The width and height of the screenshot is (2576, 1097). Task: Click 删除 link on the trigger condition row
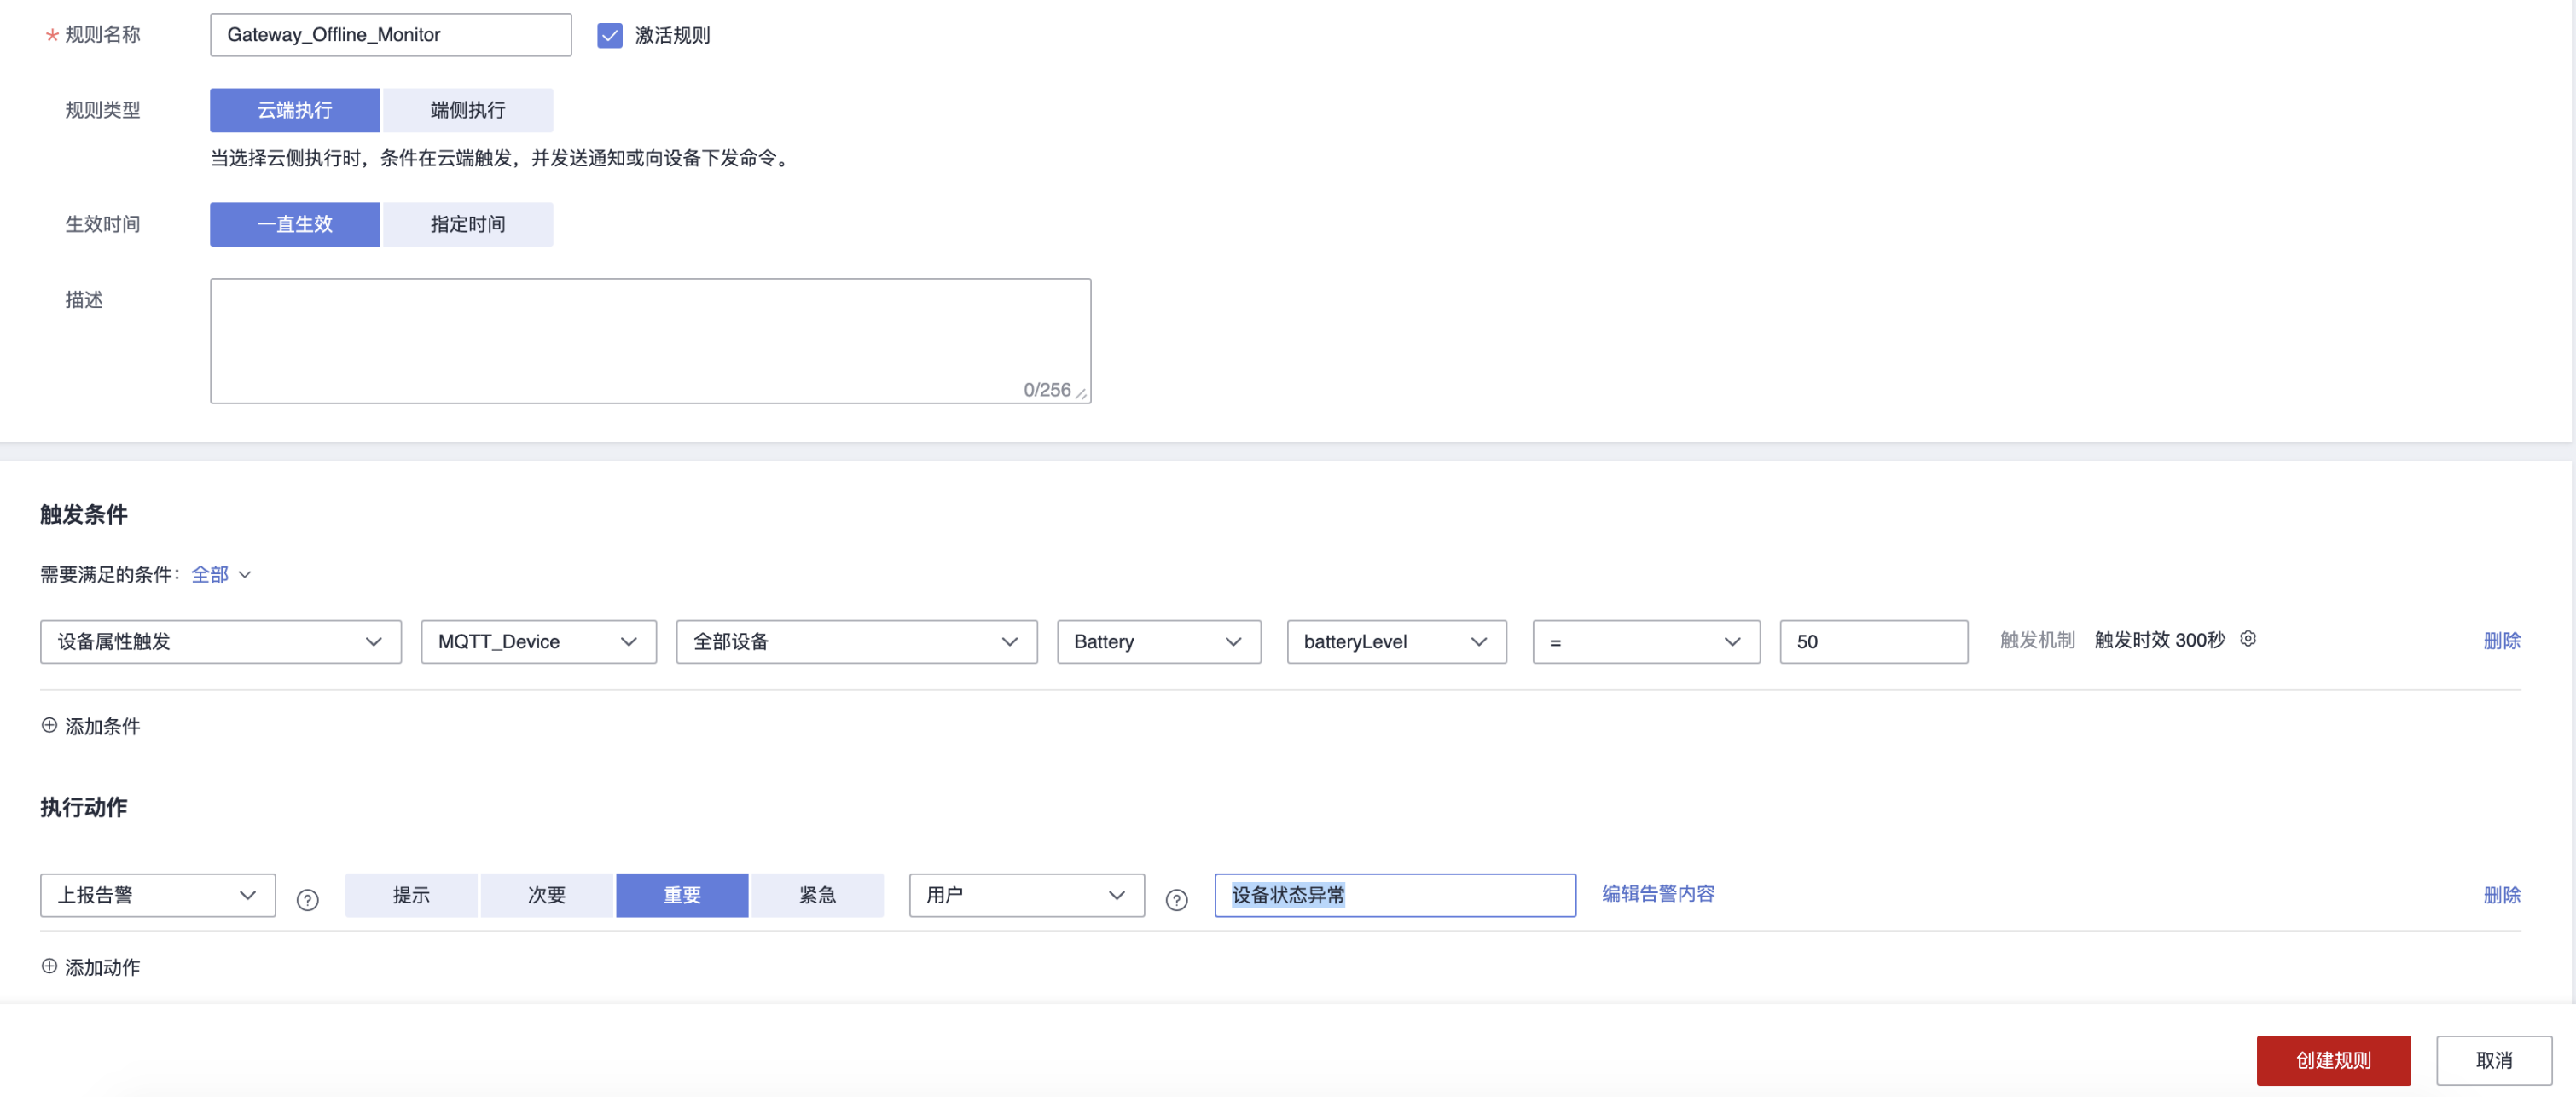click(x=2501, y=641)
